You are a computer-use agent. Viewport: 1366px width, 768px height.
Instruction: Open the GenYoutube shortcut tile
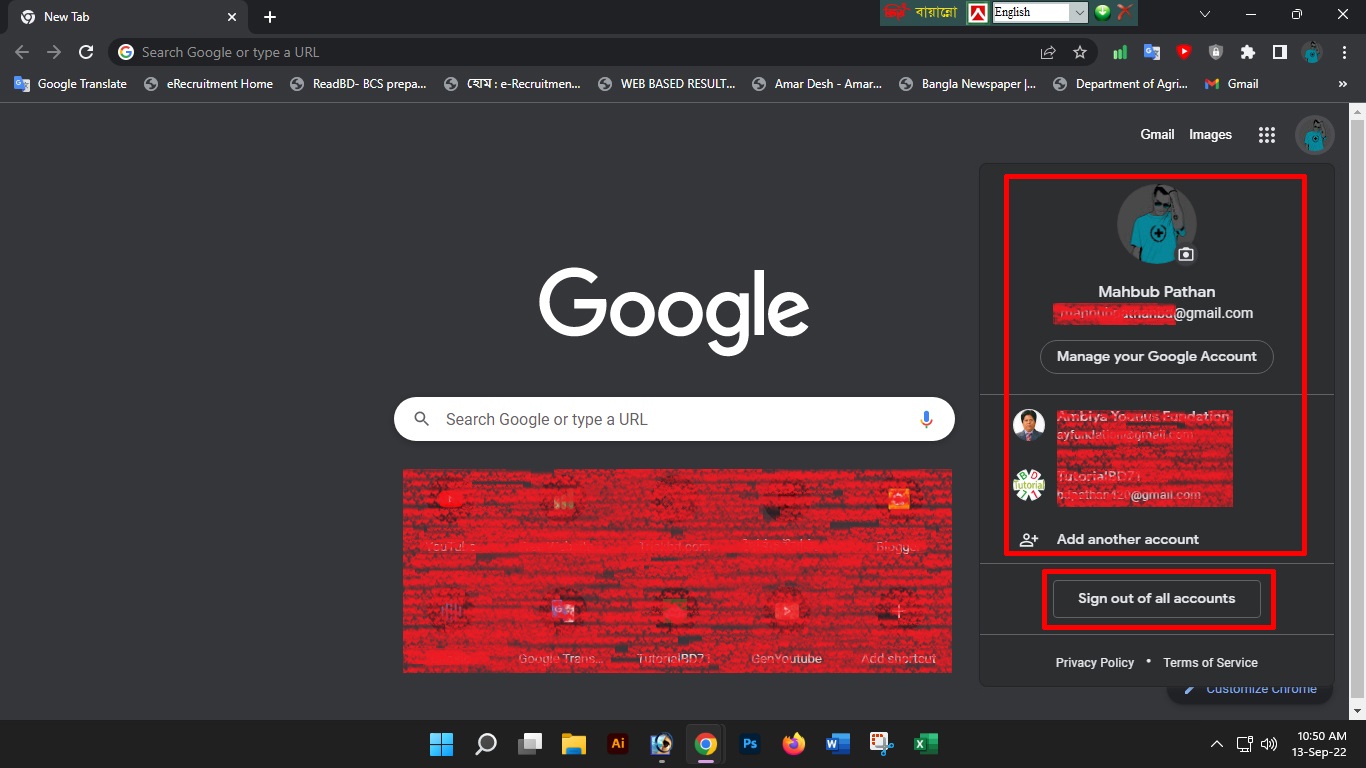pyautogui.click(x=786, y=628)
